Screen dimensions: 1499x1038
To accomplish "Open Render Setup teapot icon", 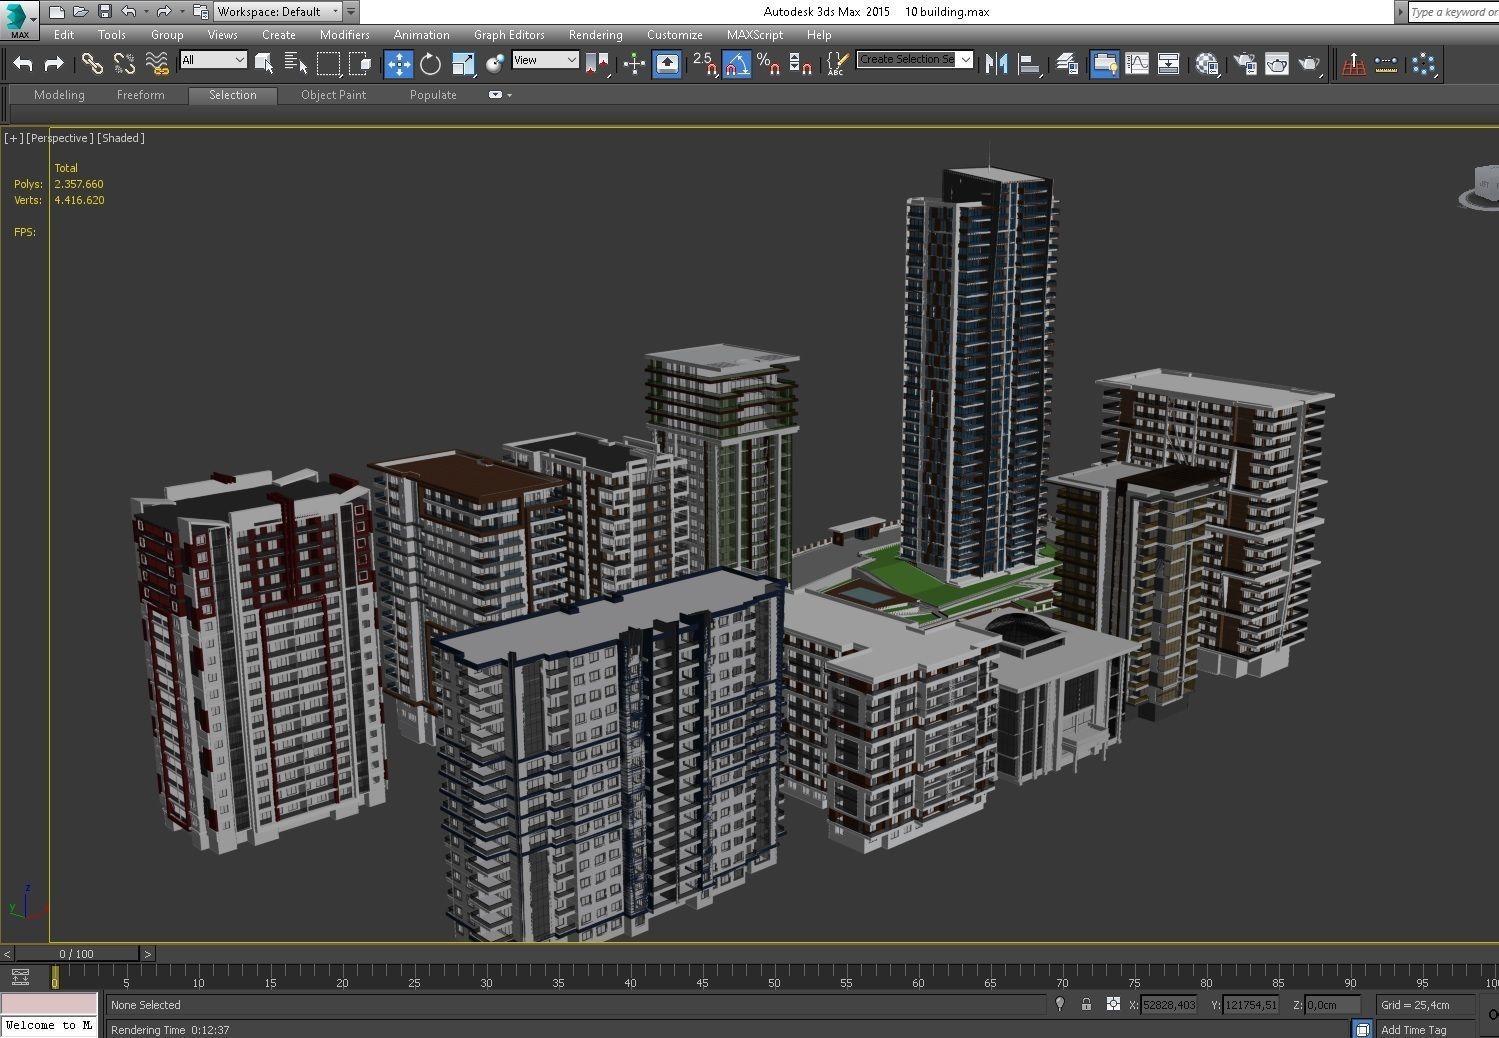I will tap(1245, 64).
